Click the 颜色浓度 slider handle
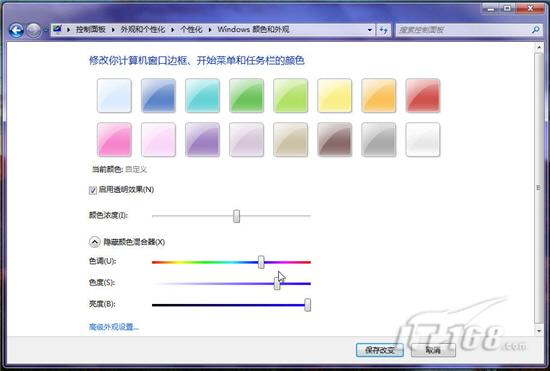The height and width of the screenshot is (371, 550). (237, 216)
